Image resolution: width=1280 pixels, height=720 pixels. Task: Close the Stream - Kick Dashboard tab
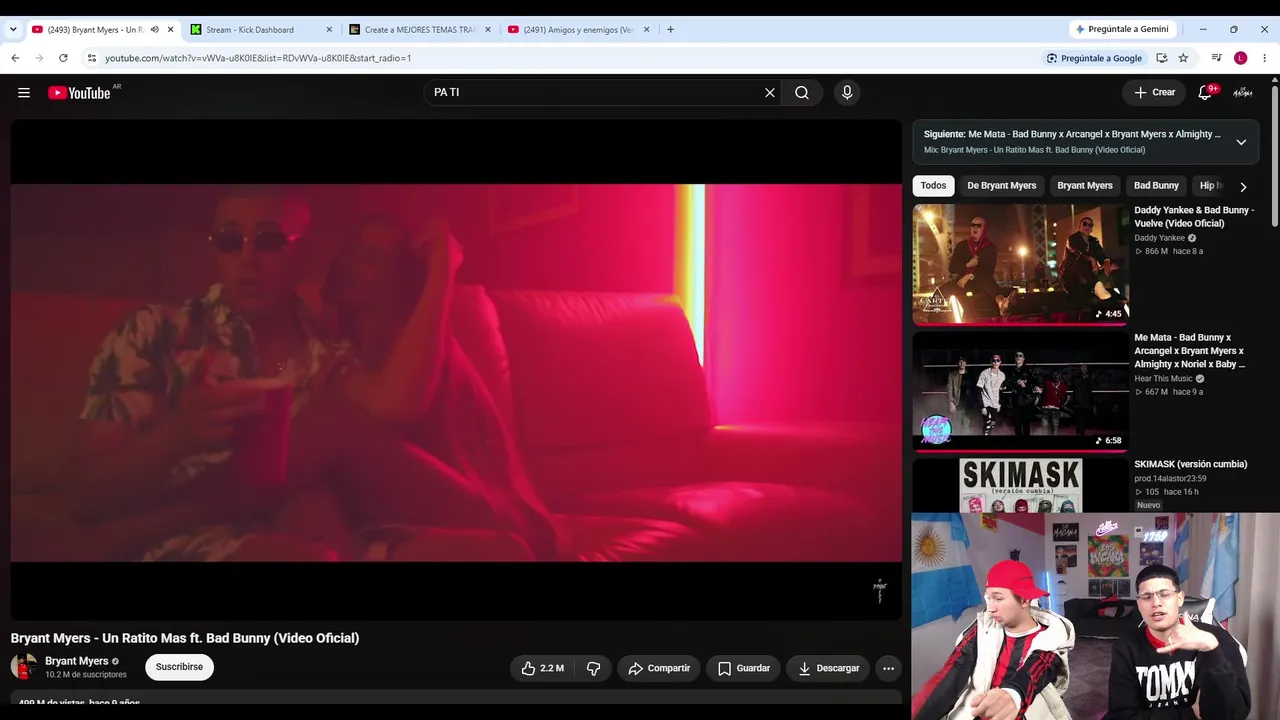(x=329, y=30)
